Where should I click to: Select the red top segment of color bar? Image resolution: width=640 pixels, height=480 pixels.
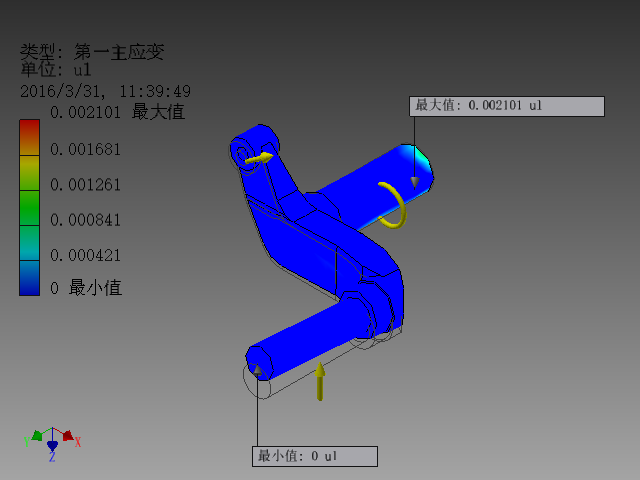29,138
